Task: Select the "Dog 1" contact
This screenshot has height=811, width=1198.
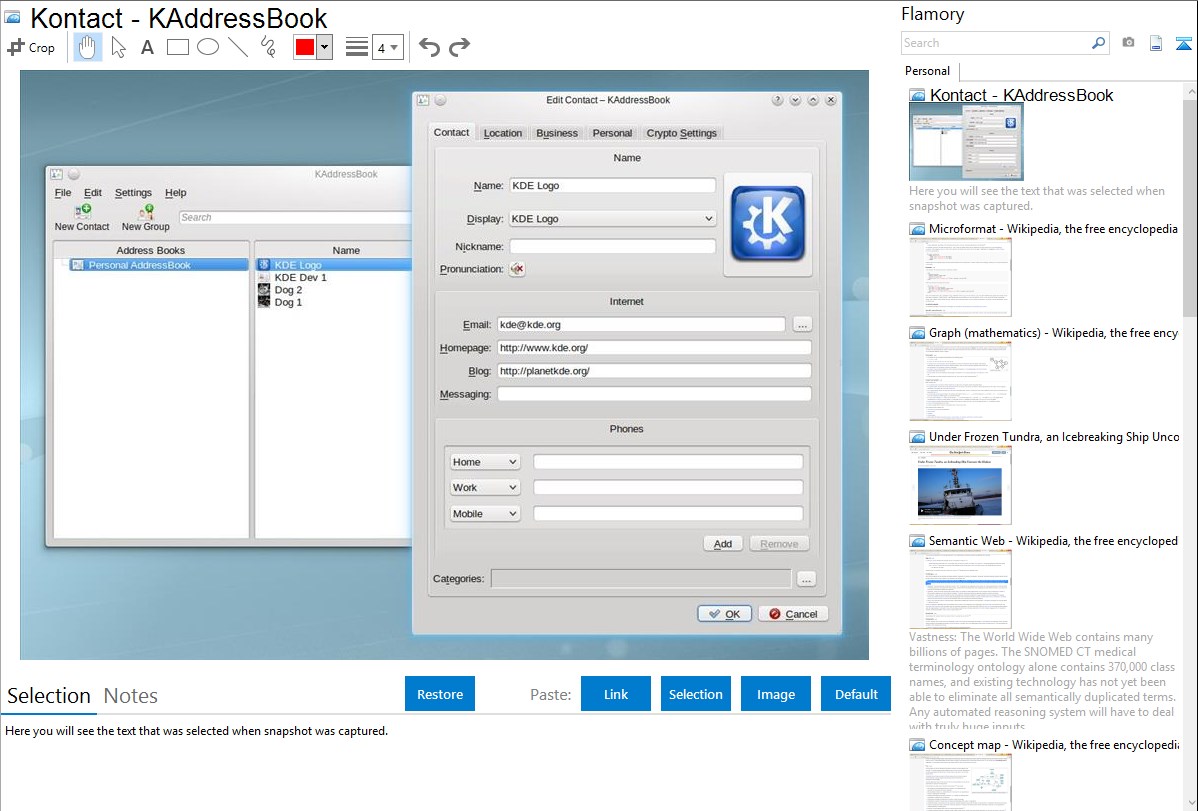Action: [288, 302]
